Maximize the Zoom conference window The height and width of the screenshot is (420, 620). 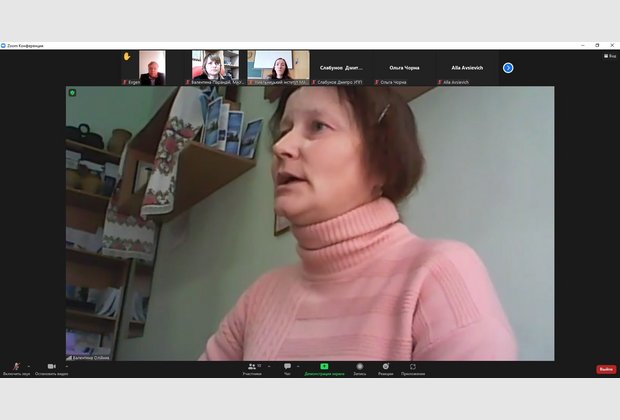click(597, 45)
